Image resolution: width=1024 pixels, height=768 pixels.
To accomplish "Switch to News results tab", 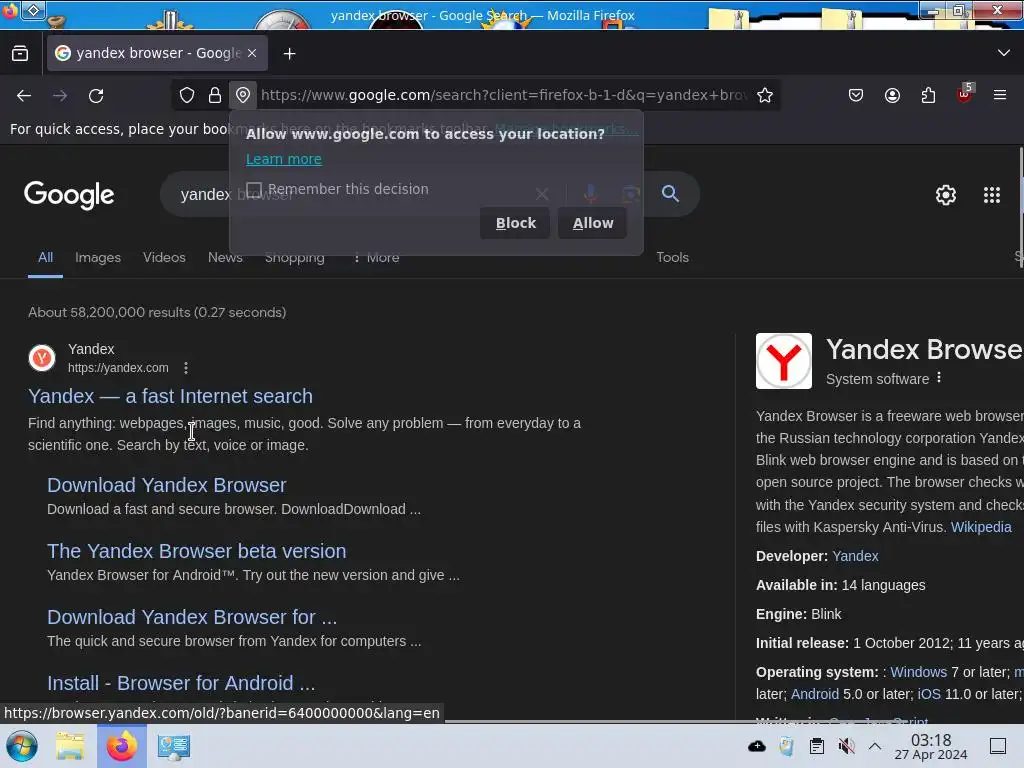I will [x=225, y=257].
